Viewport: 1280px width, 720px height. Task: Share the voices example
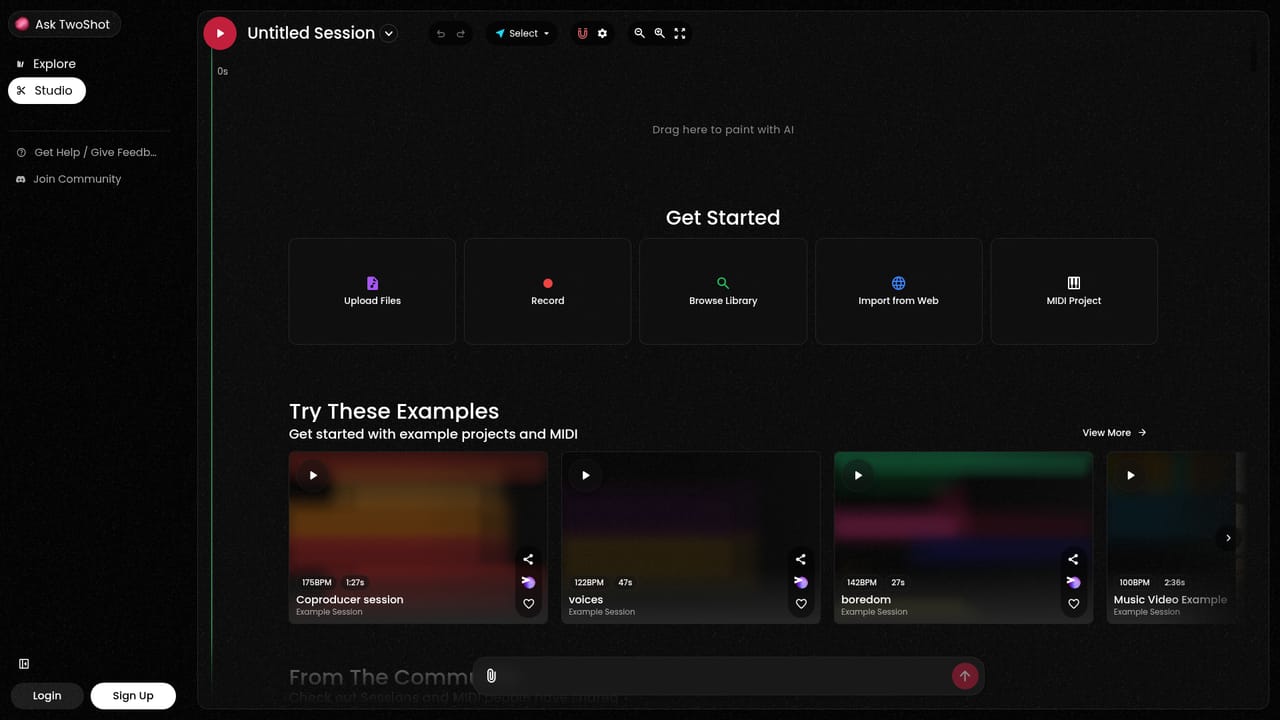click(801, 560)
